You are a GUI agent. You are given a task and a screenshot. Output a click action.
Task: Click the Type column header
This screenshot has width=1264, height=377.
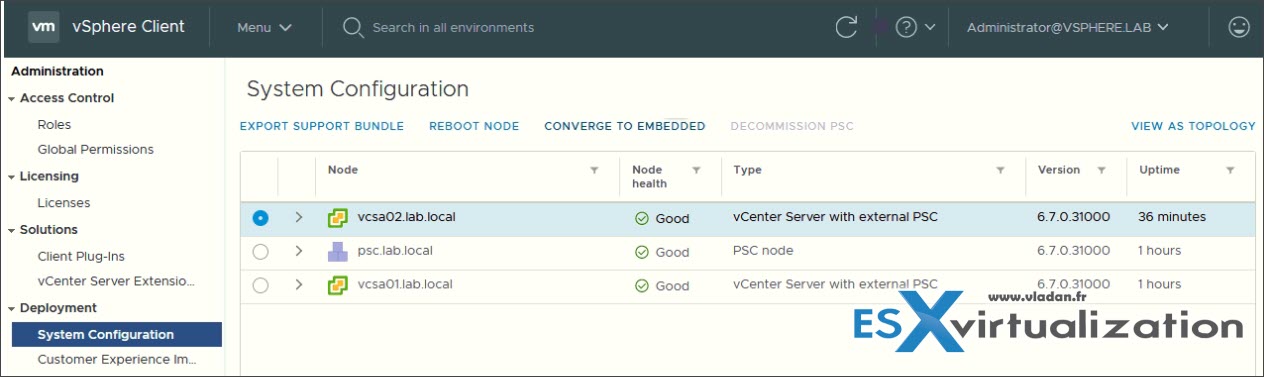click(x=747, y=170)
